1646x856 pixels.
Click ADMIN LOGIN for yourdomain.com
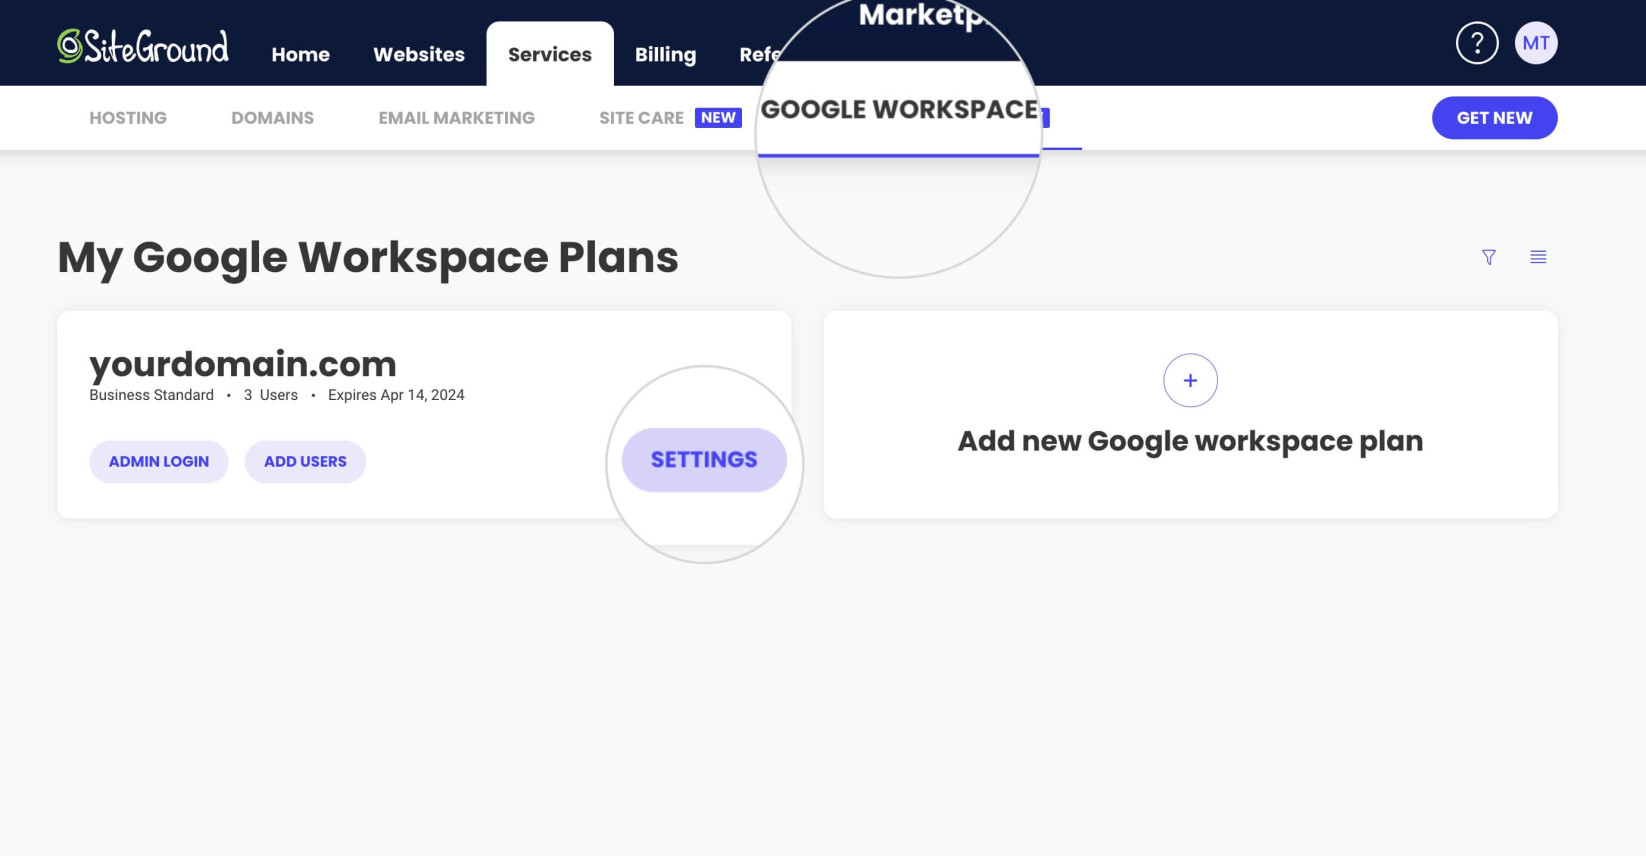pyautogui.click(x=159, y=462)
